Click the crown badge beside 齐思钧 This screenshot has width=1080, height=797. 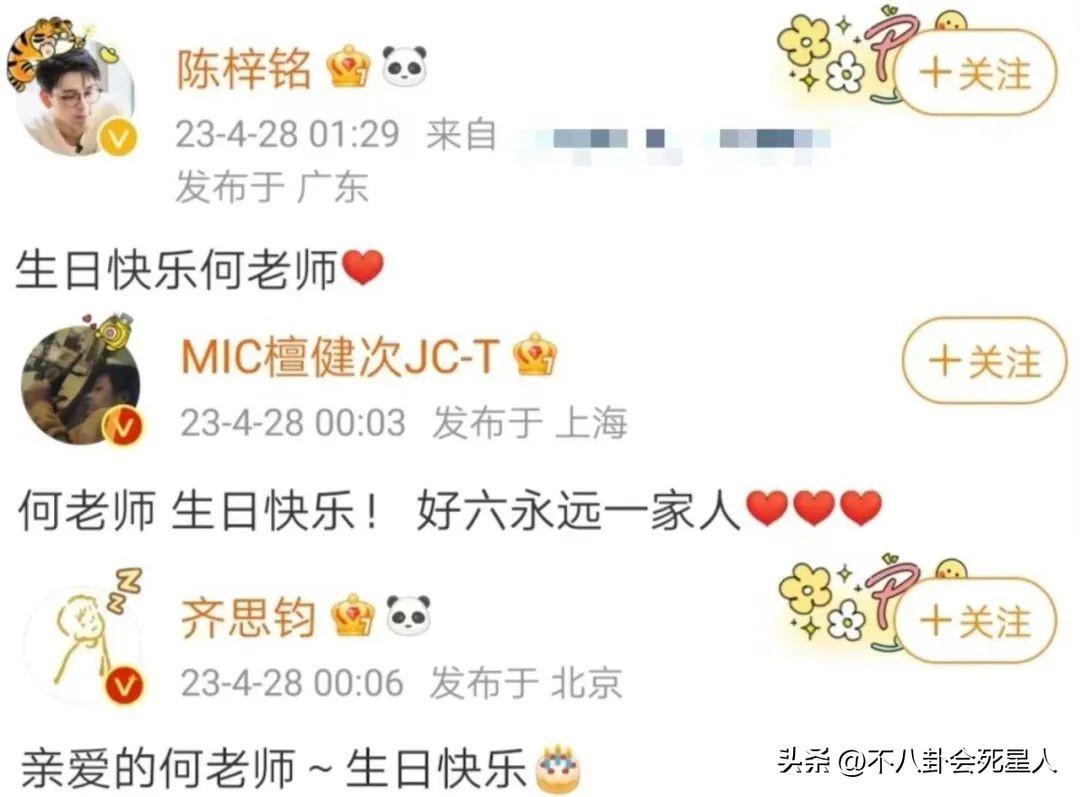click(353, 615)
